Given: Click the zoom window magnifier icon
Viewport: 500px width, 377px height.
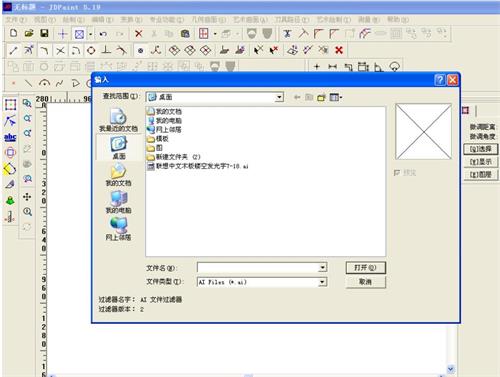Looking at the screenshot, I should point(27,103).
